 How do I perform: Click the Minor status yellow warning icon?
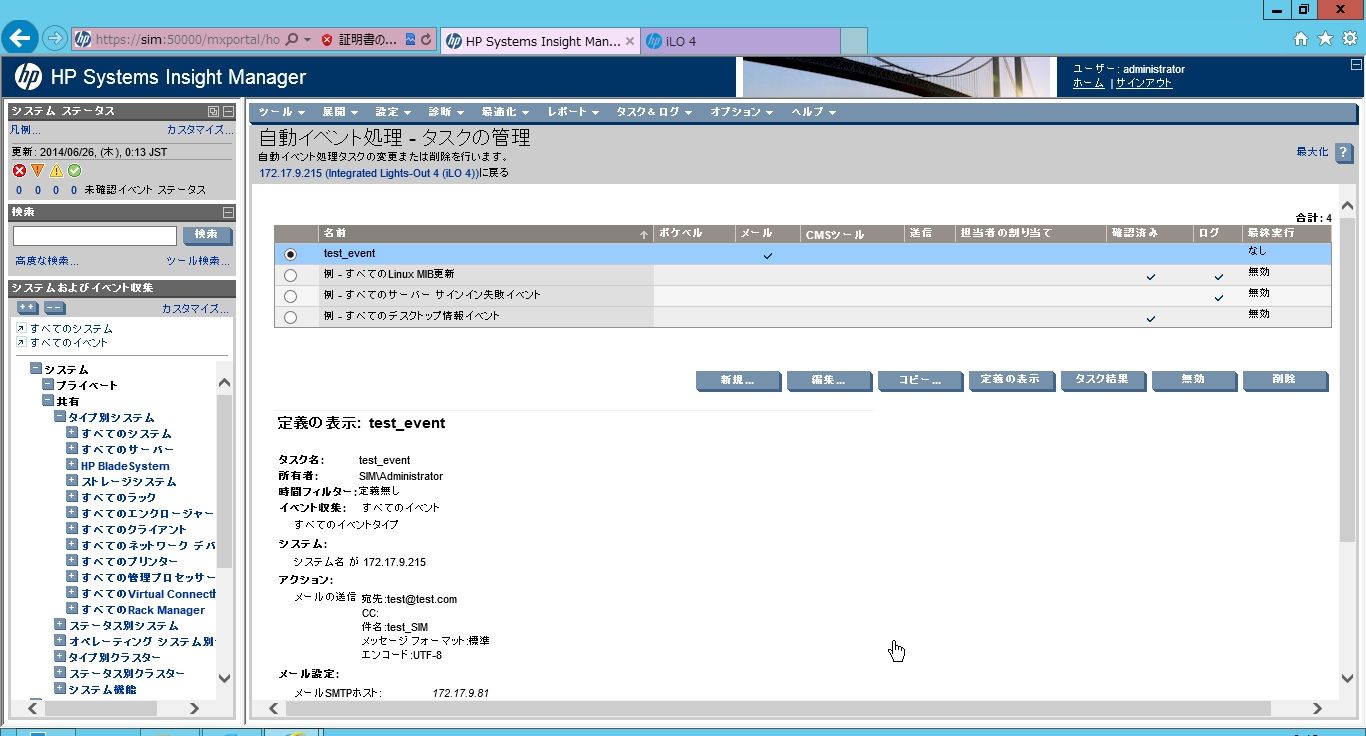(56, 171)
